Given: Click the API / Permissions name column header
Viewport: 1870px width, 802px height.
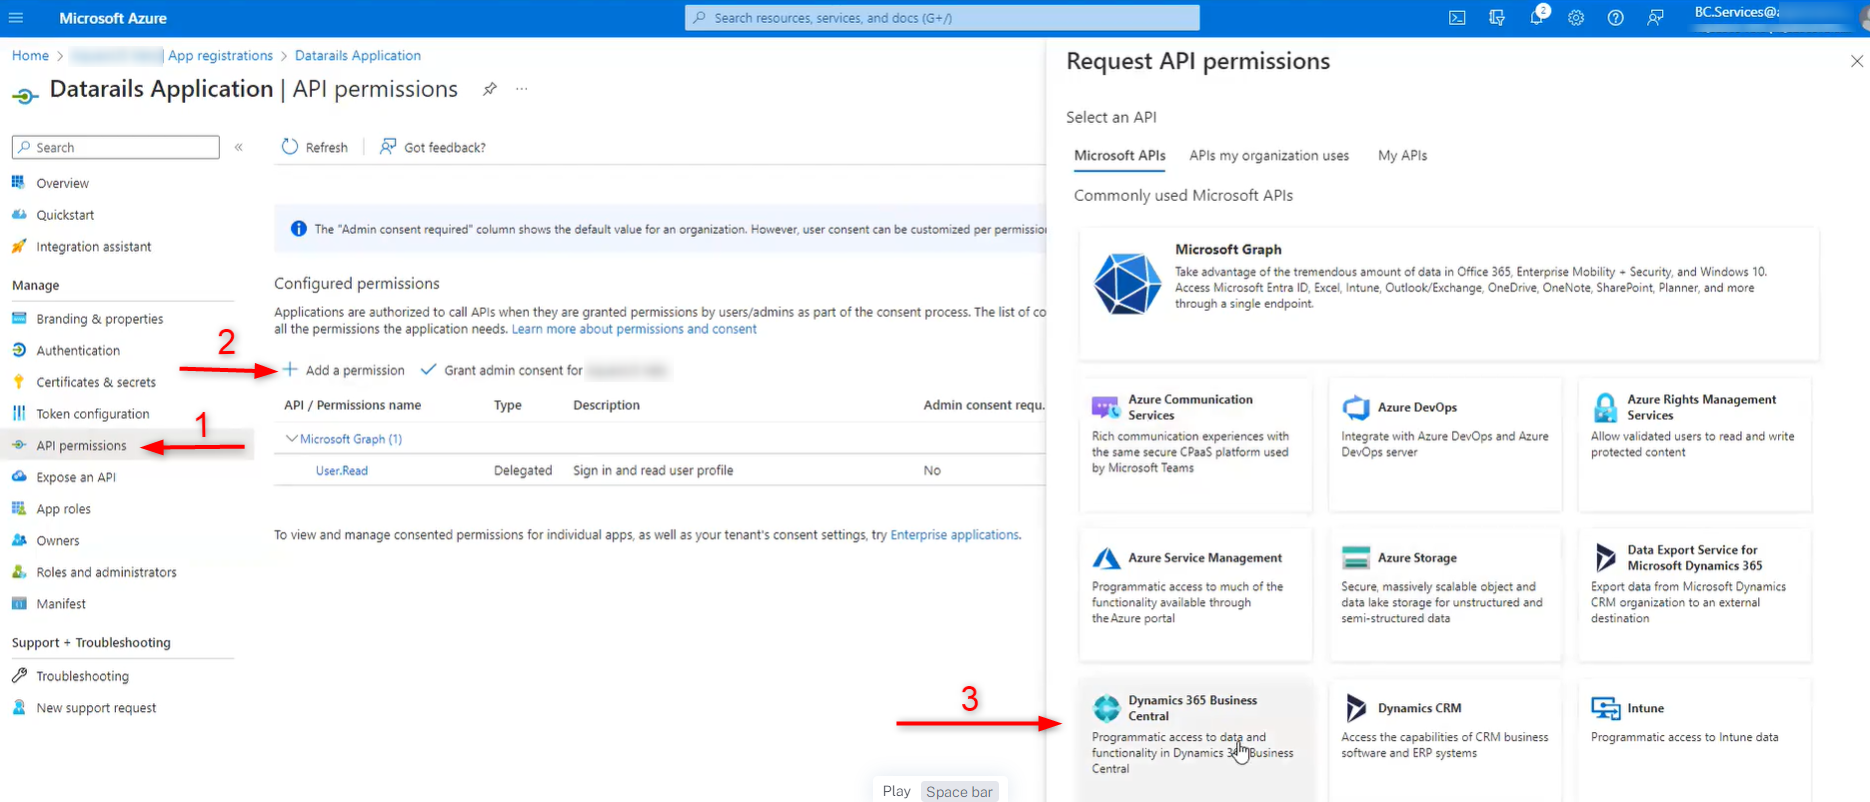Looking at the screenshot, I should [x=352, y=405].
